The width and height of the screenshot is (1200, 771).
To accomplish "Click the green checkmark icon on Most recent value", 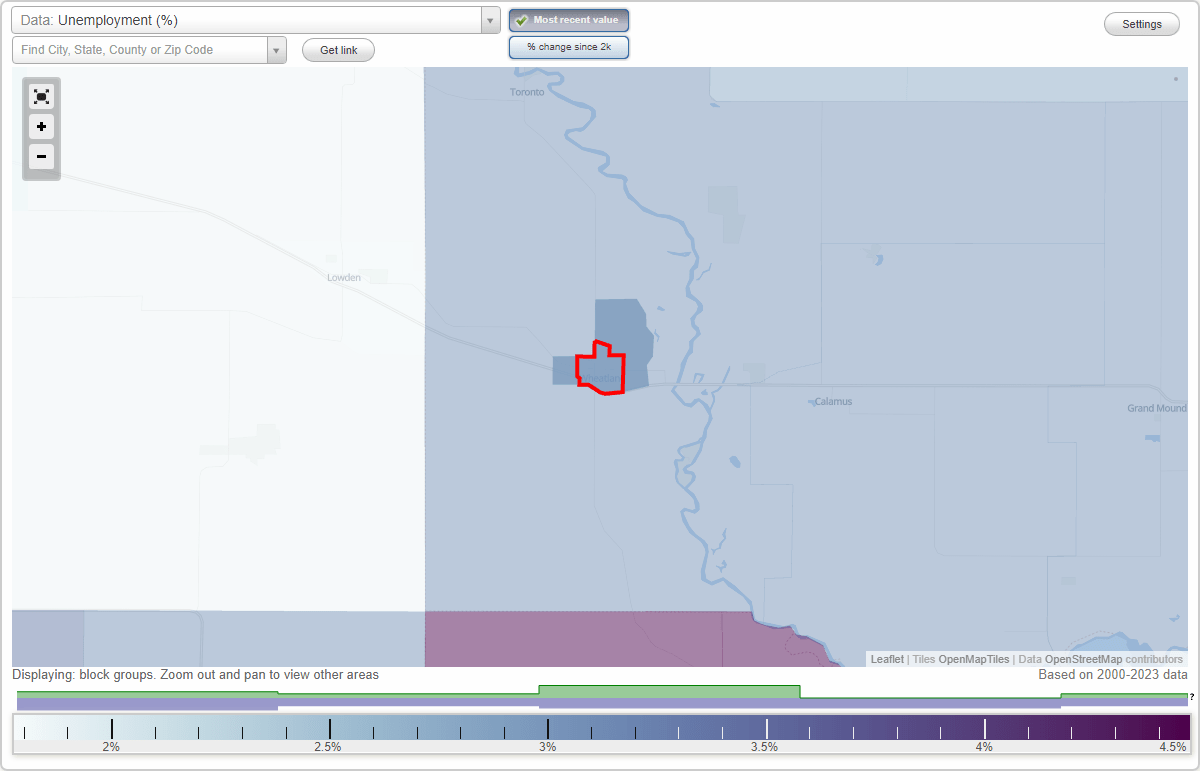I will [521, 19].
